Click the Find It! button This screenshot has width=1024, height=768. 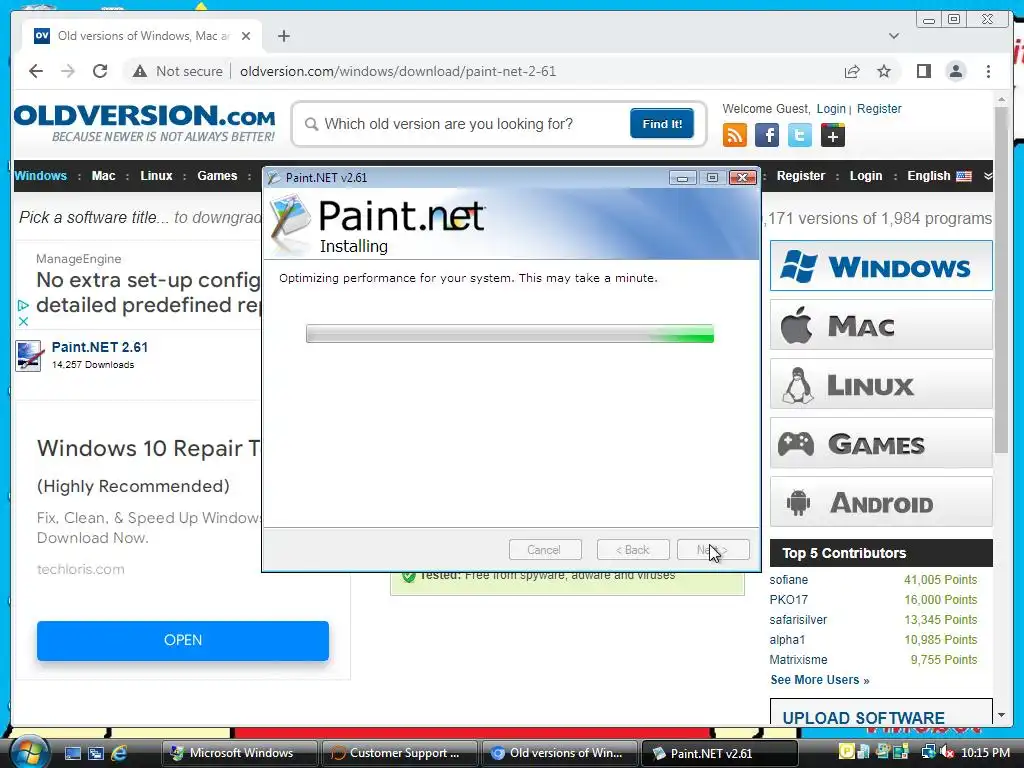click(662, 124)
